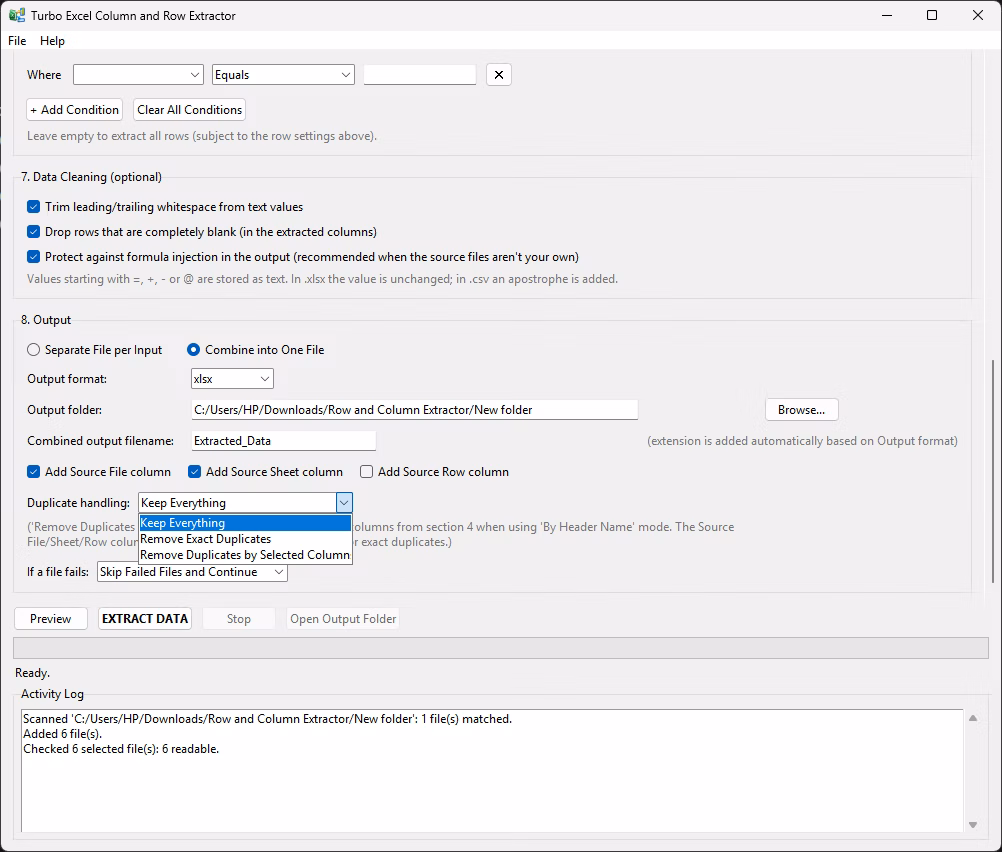Click the Combined output filename field
Image resolution: width=1002 pixels, height=852 pixels.
point(284,441)
